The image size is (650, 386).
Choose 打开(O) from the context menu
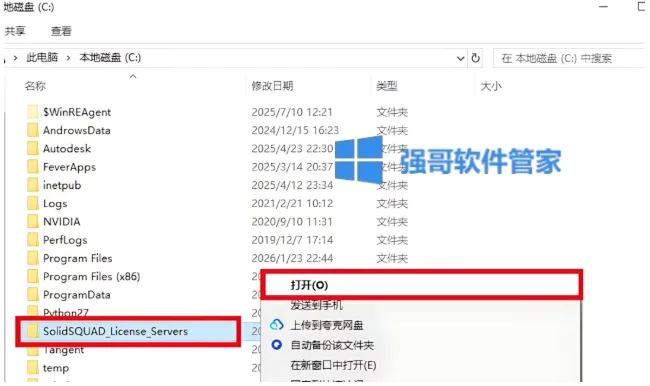point(421,285)
